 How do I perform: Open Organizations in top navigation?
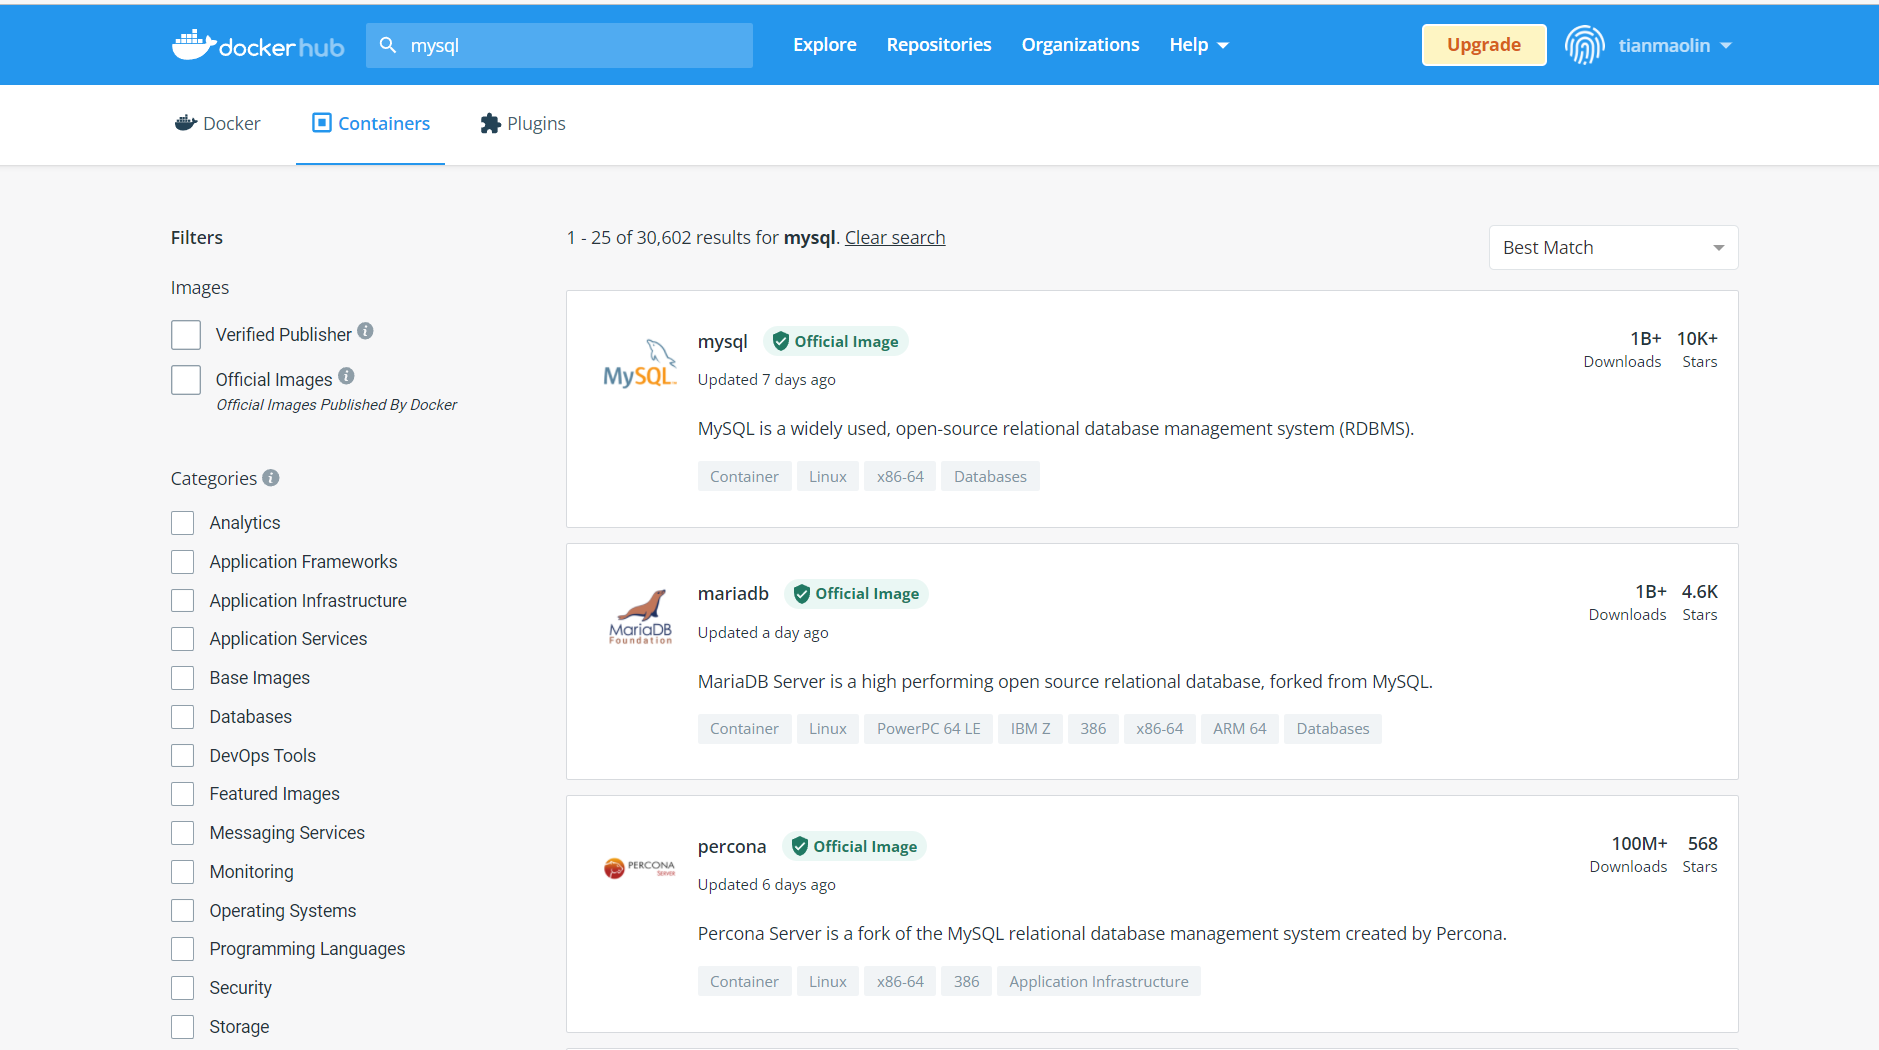(1080, 45)
